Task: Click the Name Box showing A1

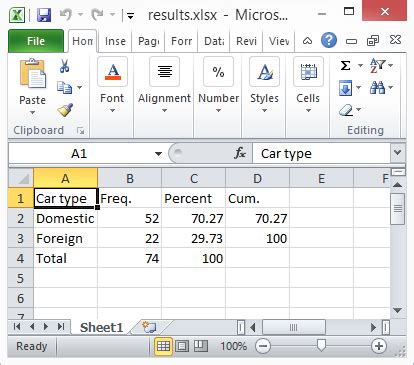Action: click(x=79, y=153)
